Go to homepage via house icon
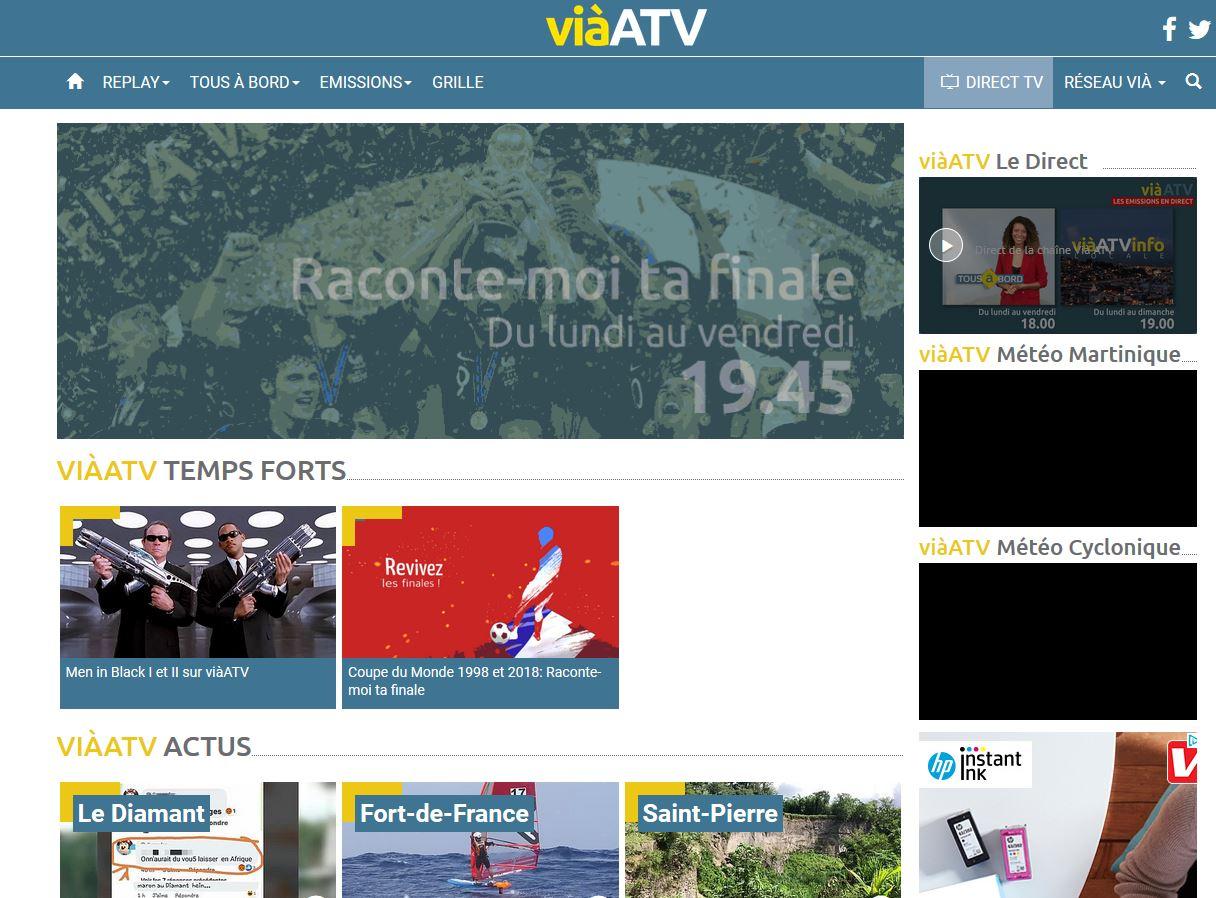The height and width of the screenshot is (898, 1216). [75, 82]
